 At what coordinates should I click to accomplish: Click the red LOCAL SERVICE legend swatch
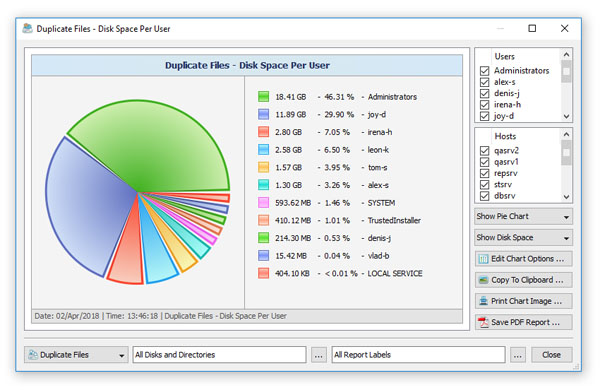tap(263, 273)
